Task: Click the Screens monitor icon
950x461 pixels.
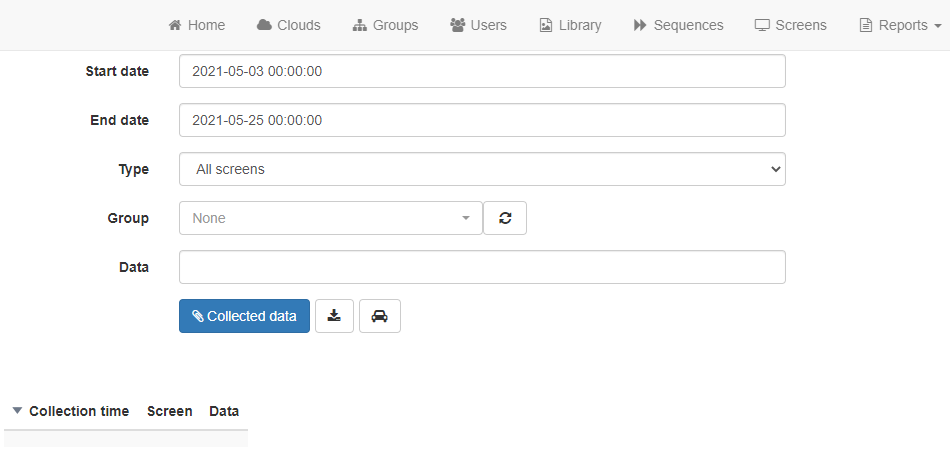Action: click(x=762, y=25)
